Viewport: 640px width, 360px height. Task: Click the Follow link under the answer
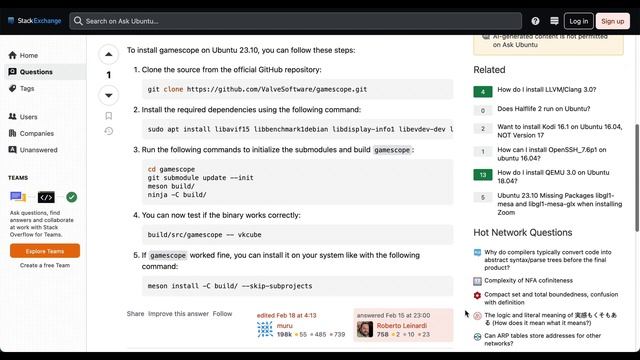222,314
